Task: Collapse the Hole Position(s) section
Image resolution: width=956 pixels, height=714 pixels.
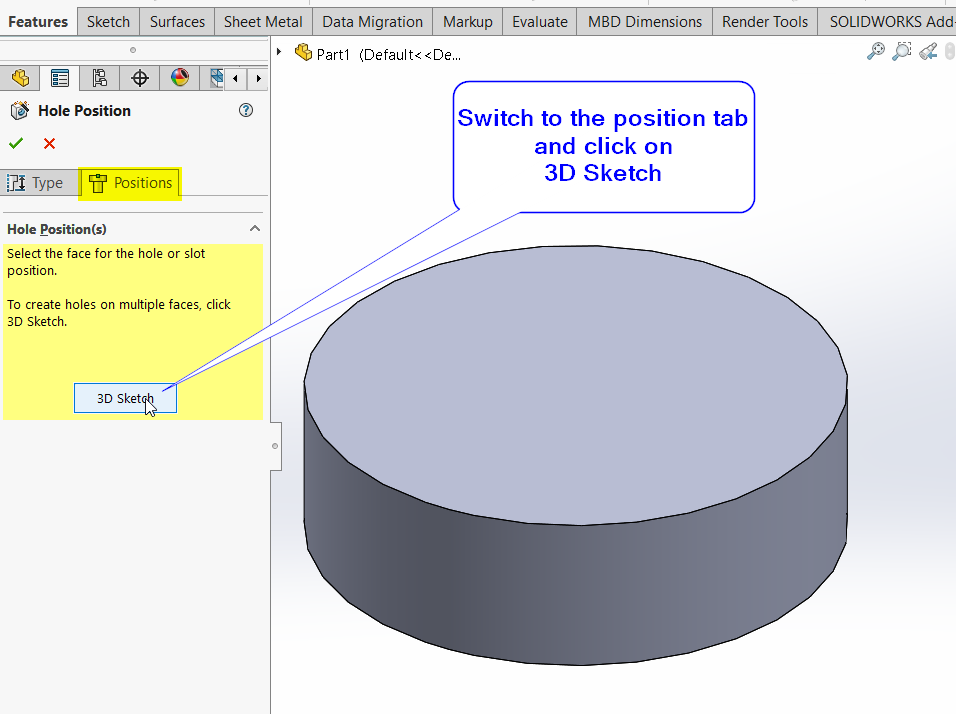Action: coord(254,229)
